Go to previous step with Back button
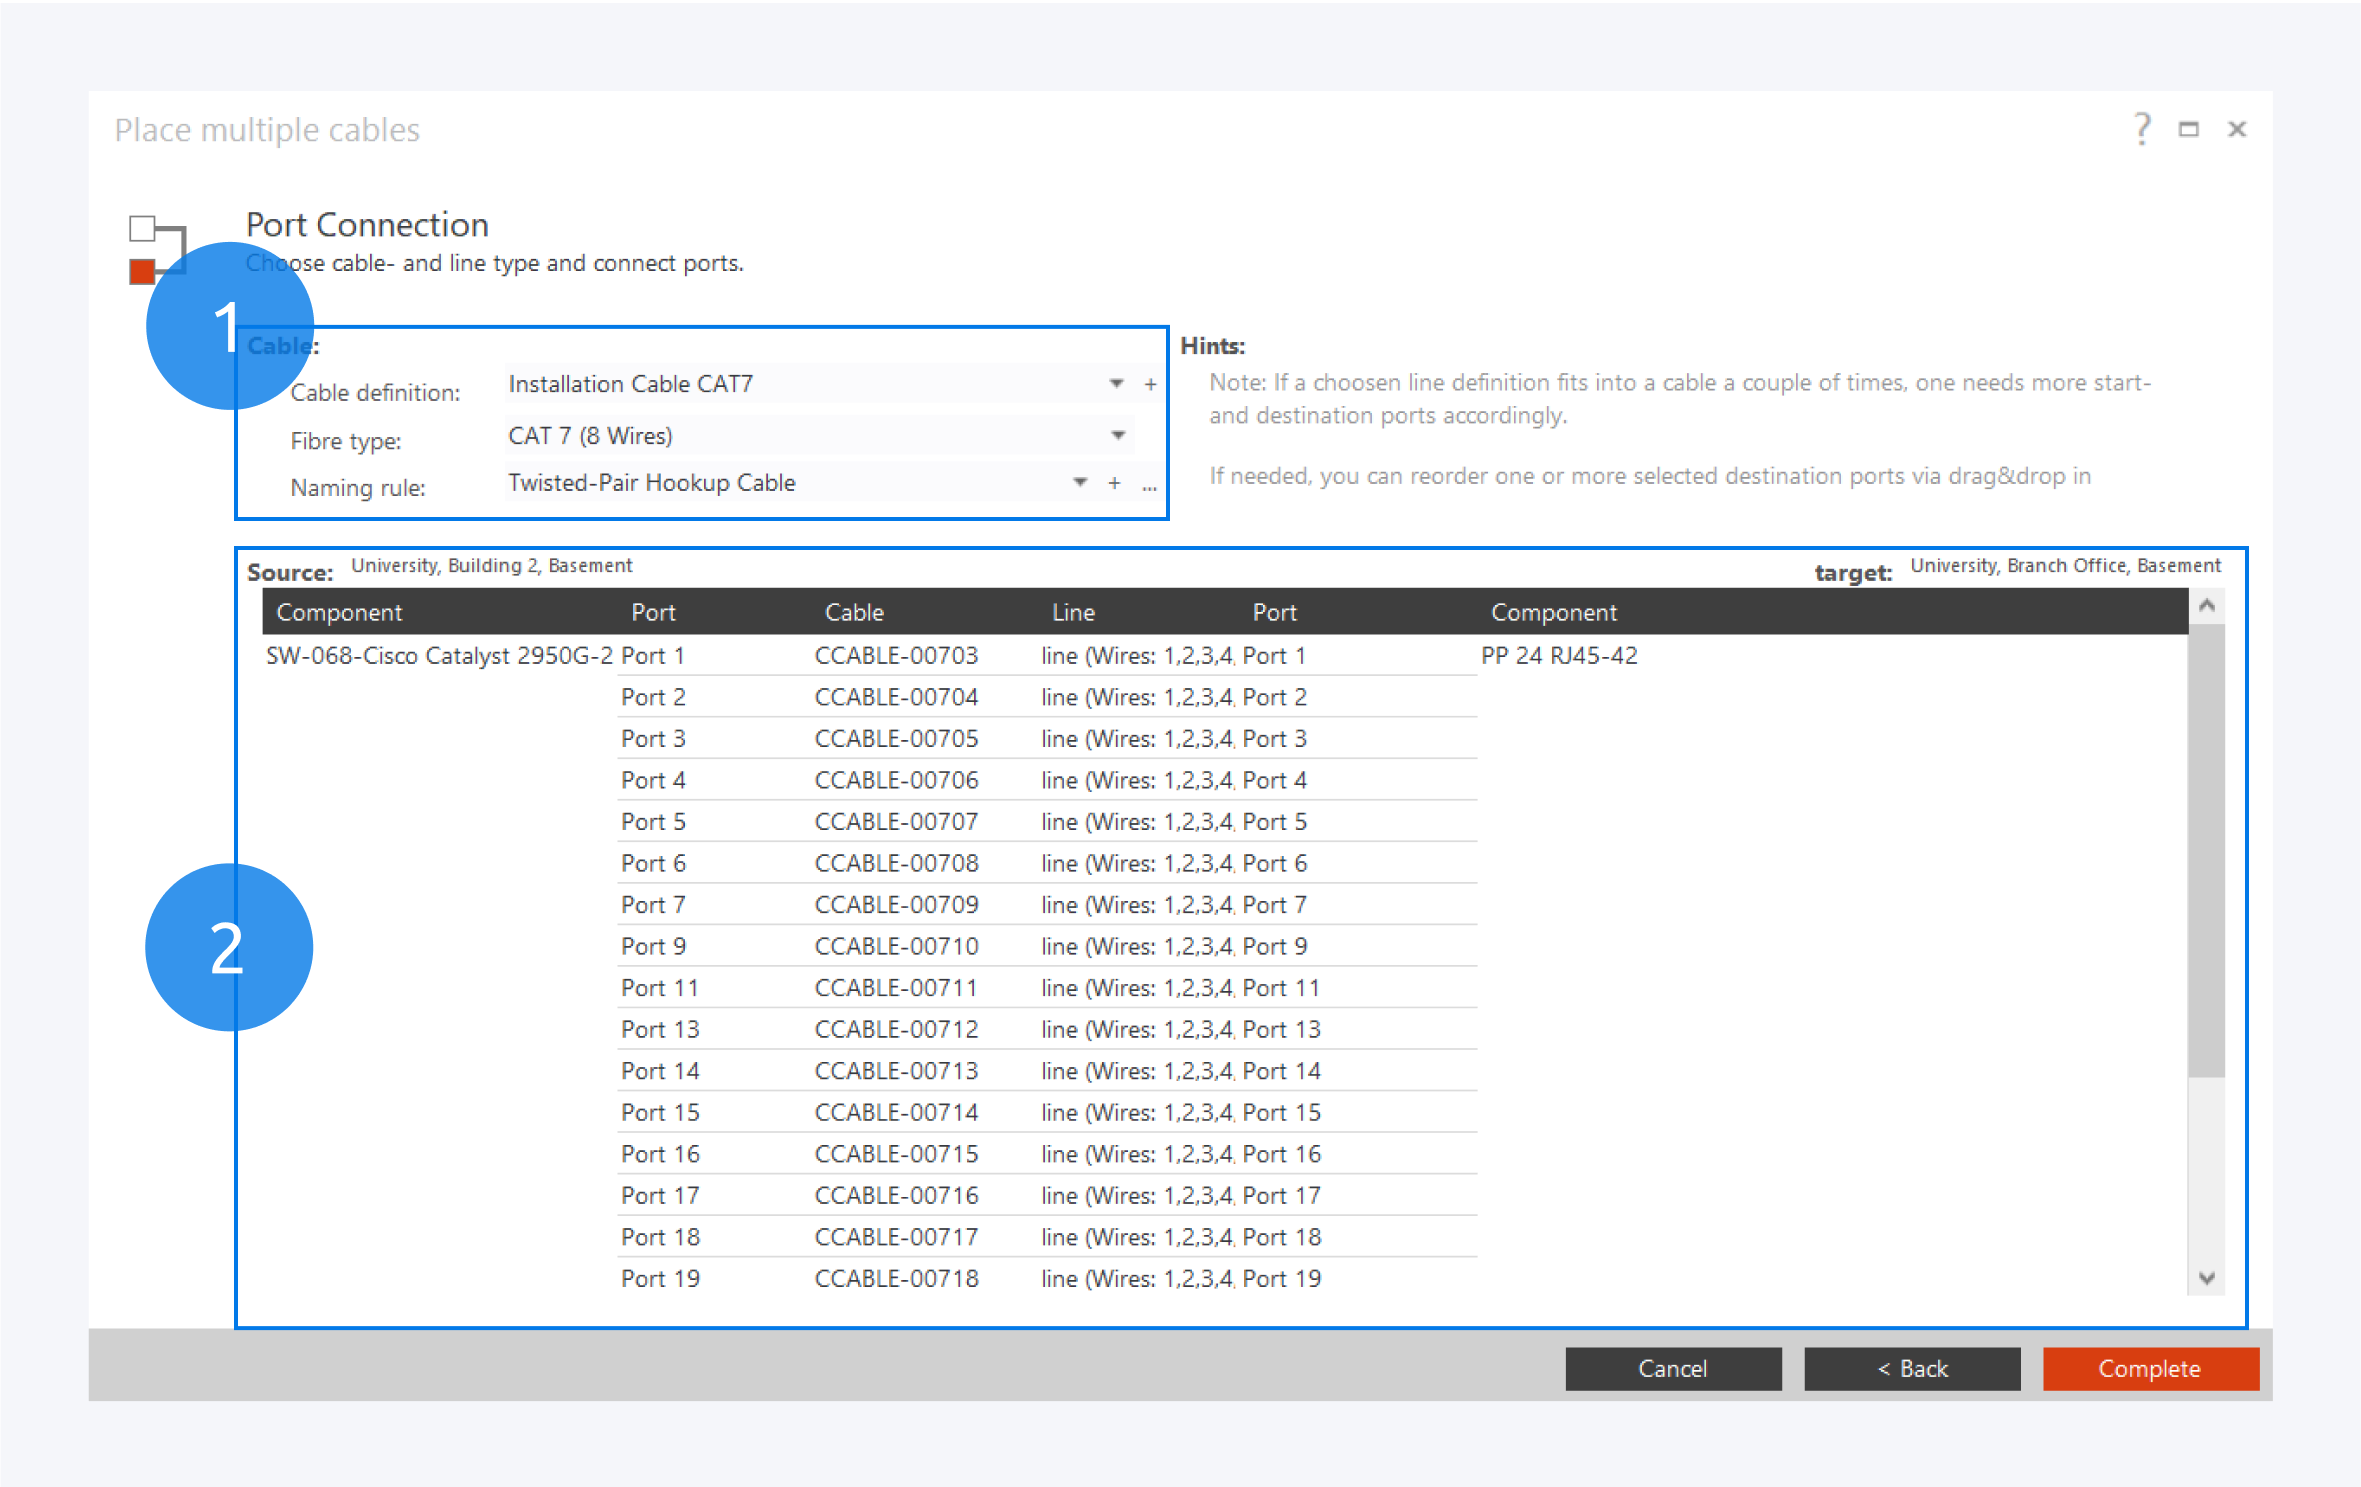The width and height of the screenshot is (2361, 1487). (x=1911, y=1368)
